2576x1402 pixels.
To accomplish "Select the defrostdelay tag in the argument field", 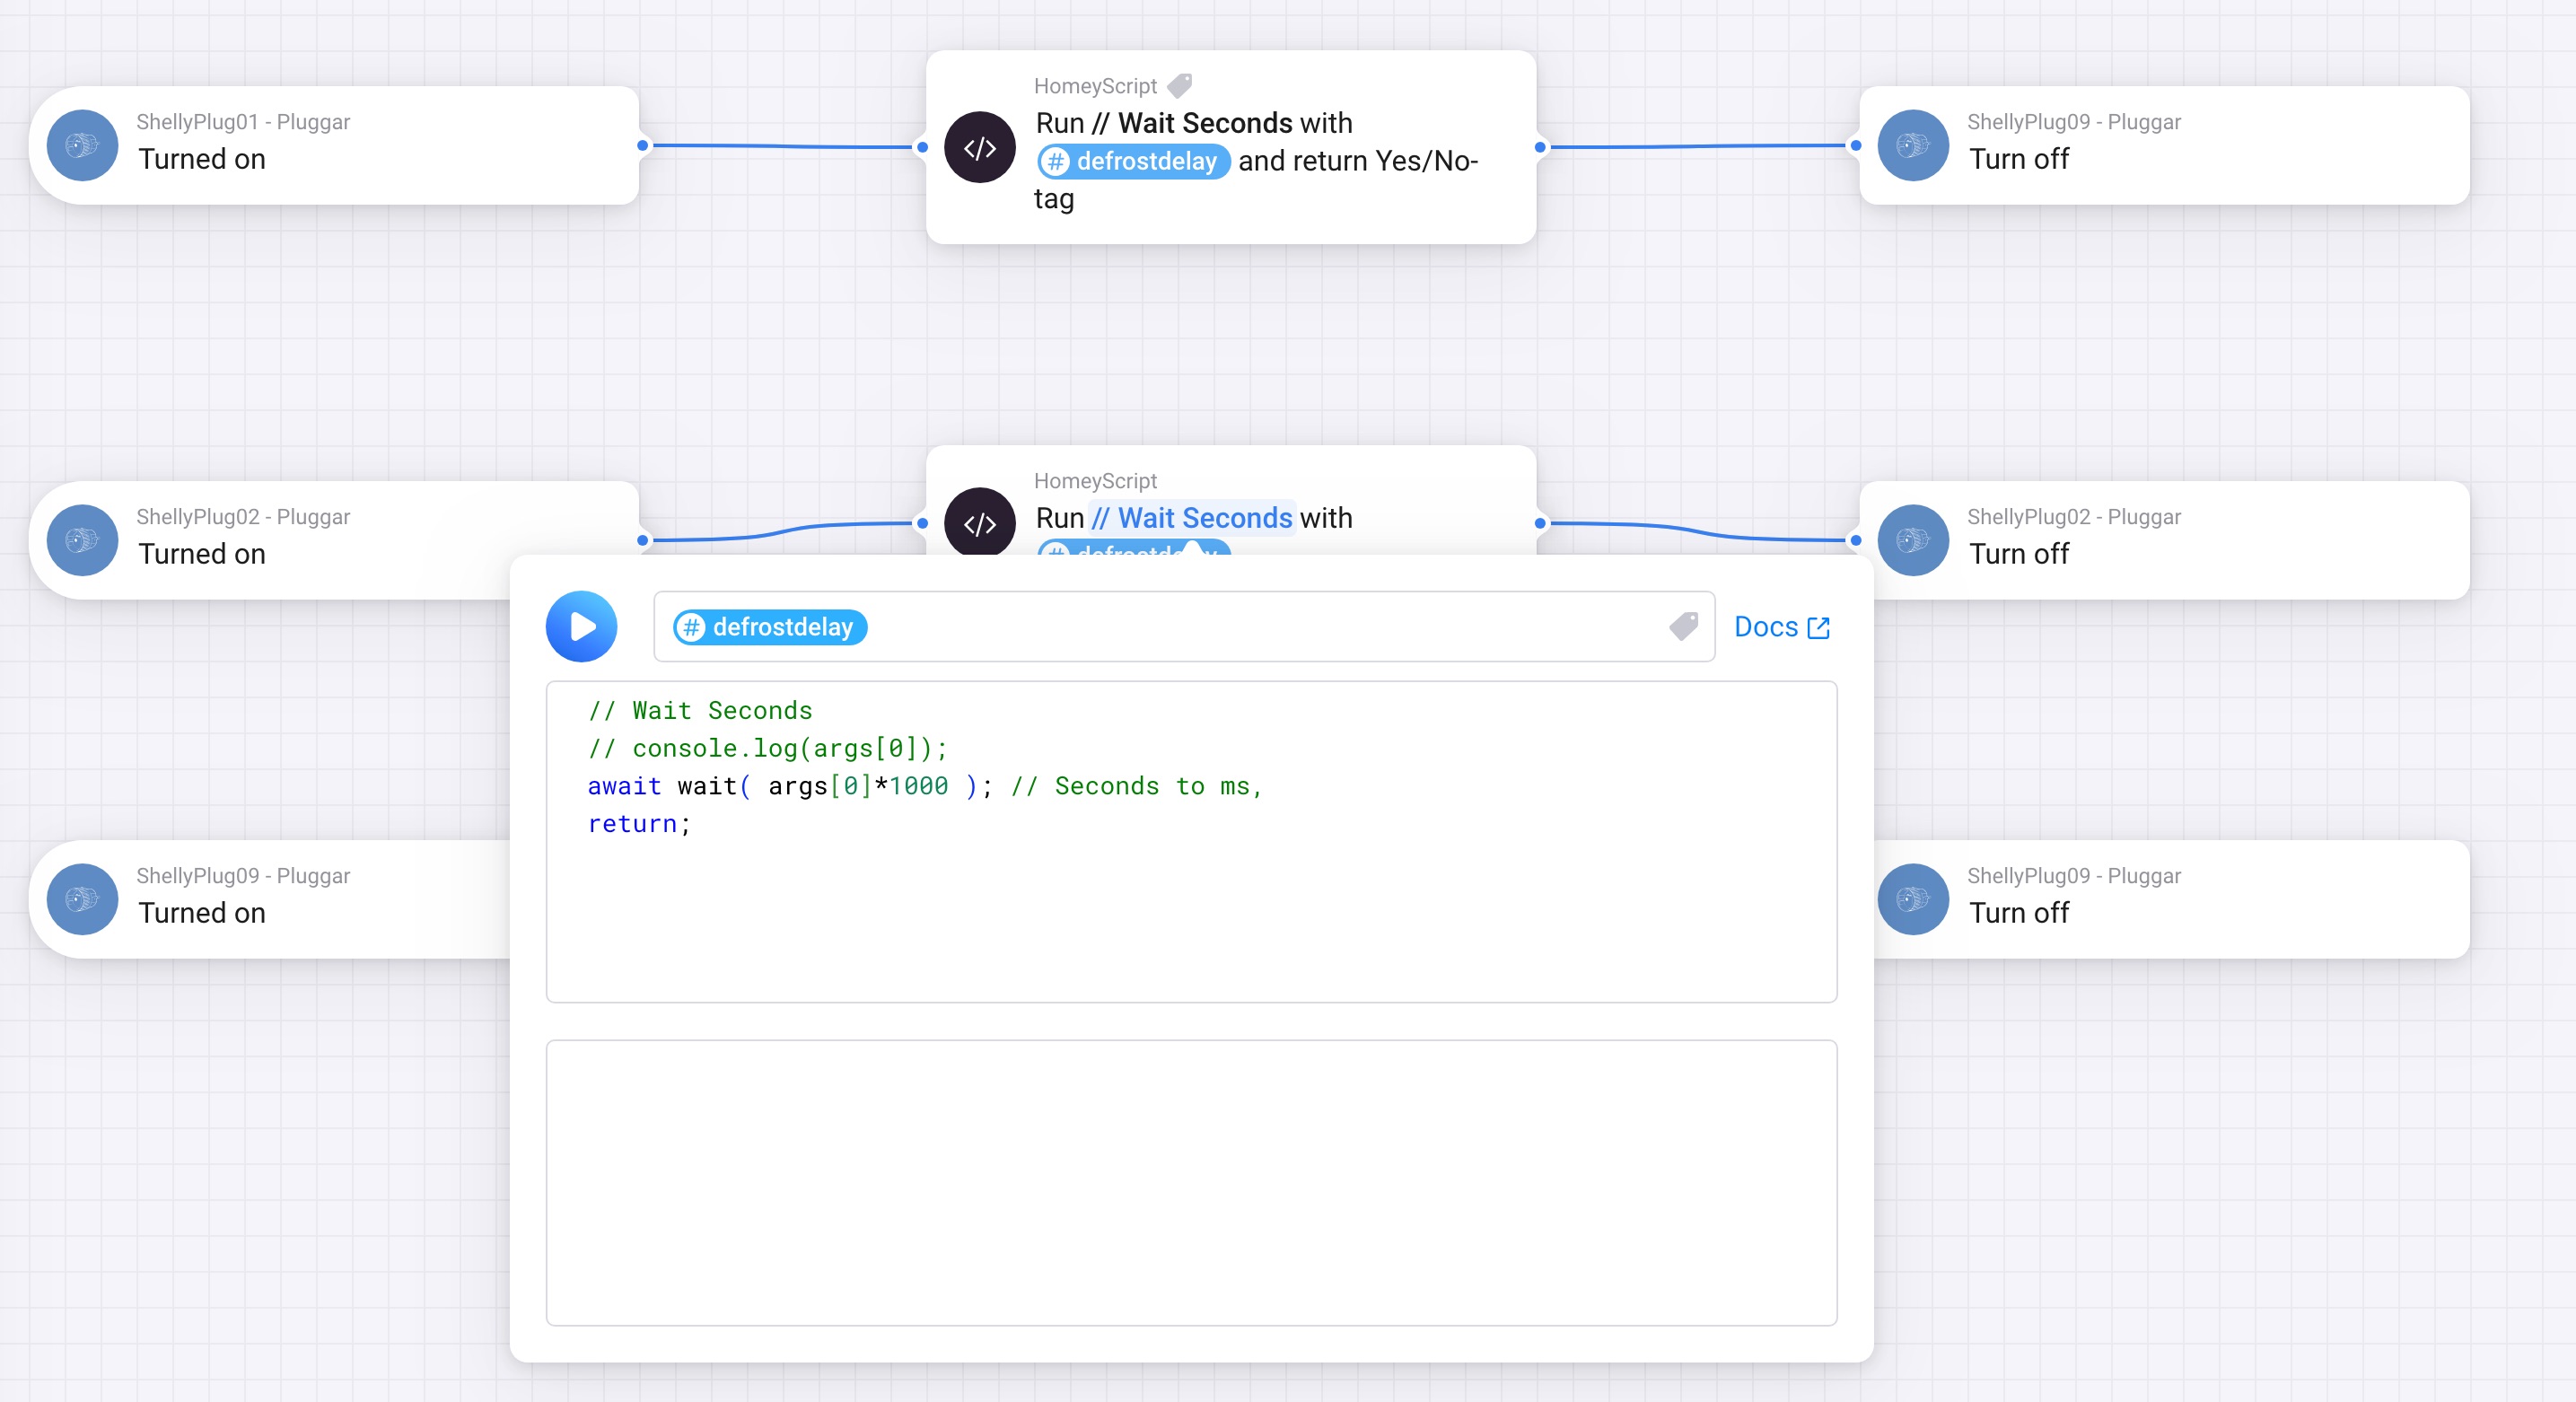I will coord(769,627).
